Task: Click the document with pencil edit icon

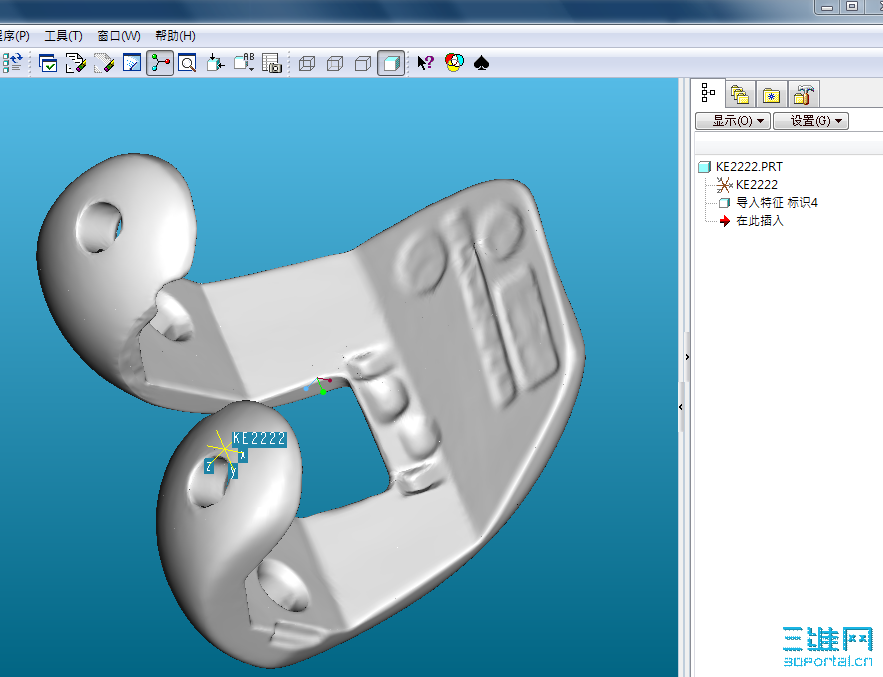Action: pos(75,63)
